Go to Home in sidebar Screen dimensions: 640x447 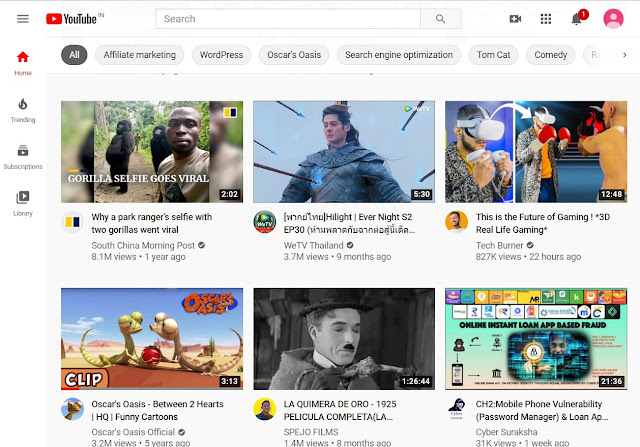tap(23, 64)
